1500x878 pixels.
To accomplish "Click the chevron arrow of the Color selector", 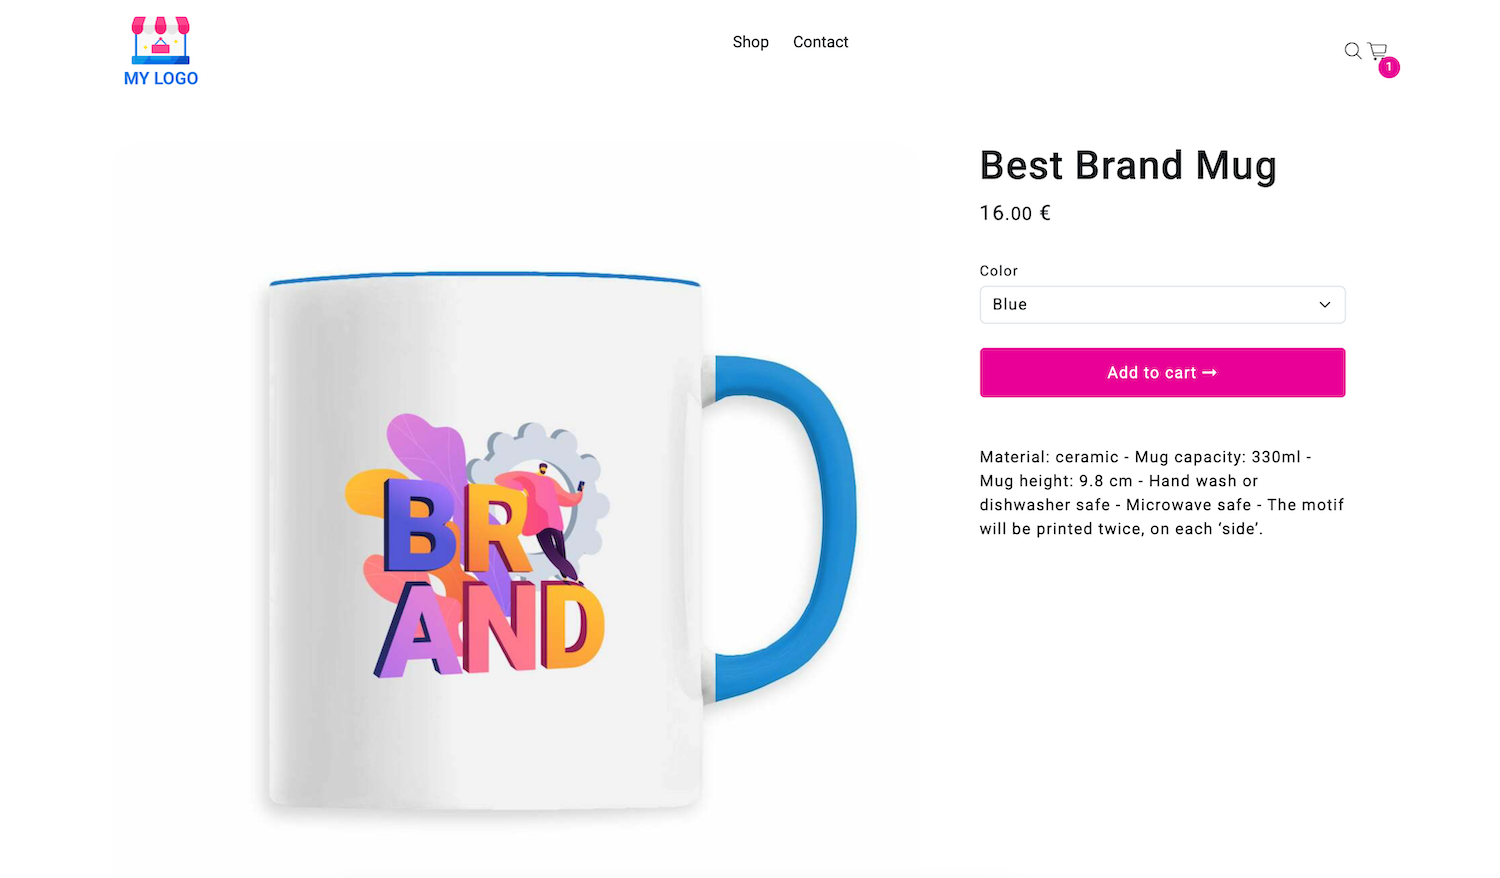I will pos(1325,305).
